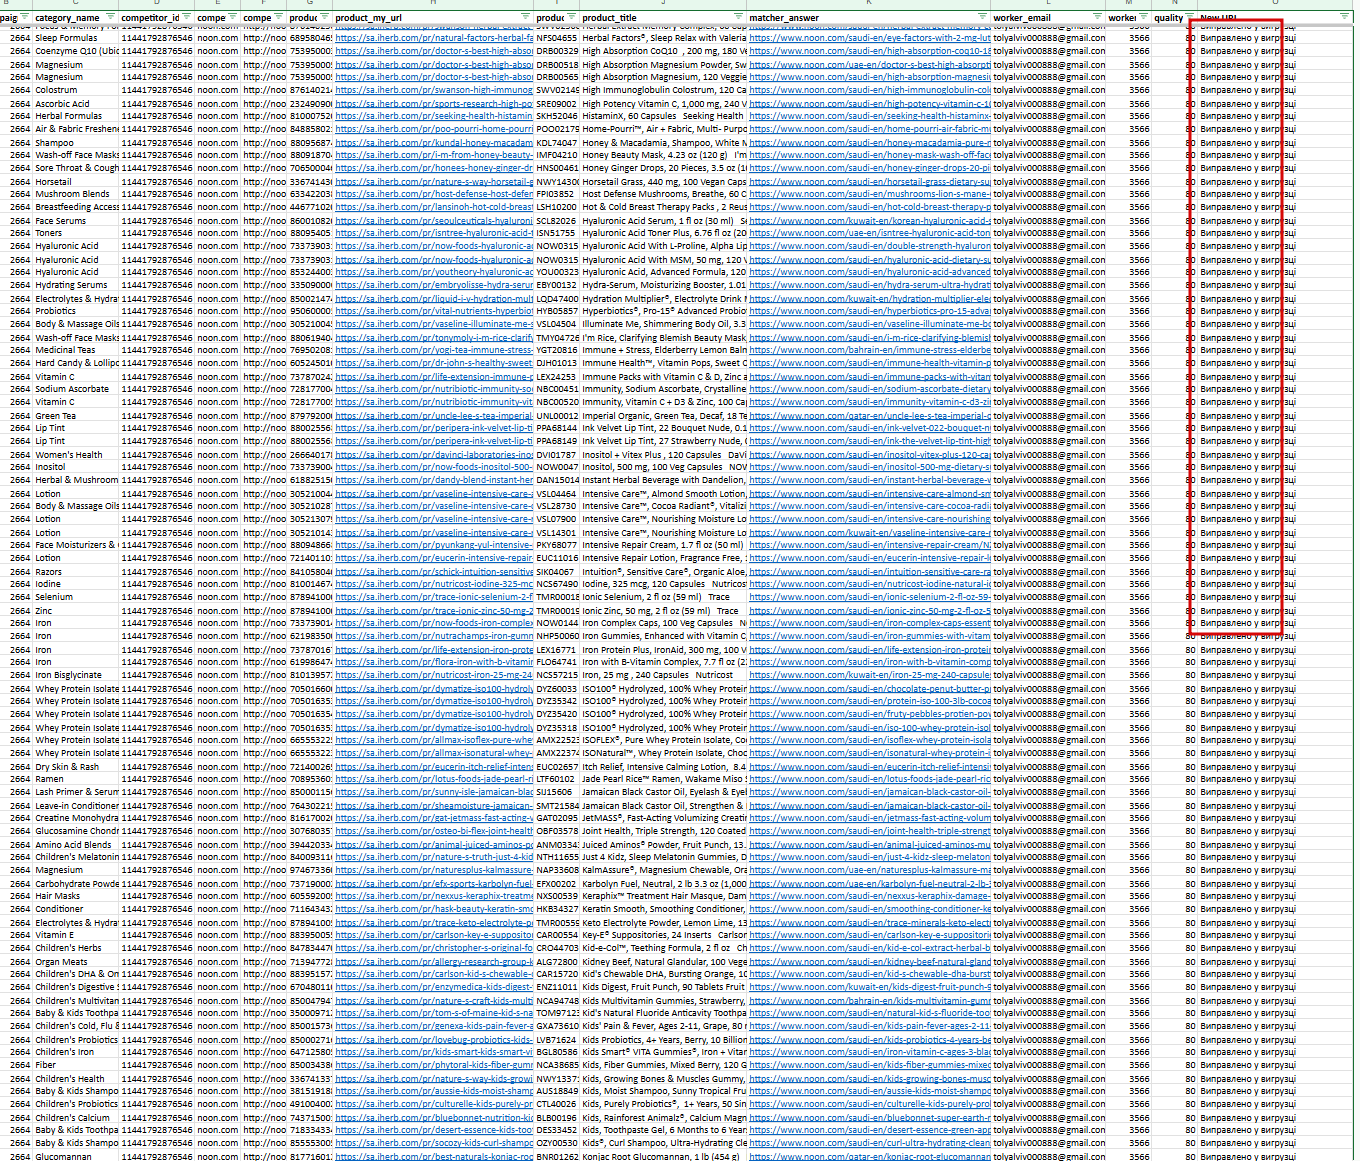Open the iherb isntree-hyaluronic-acid link
This screenshot has height=1165, width=1360.
(434, 233)
